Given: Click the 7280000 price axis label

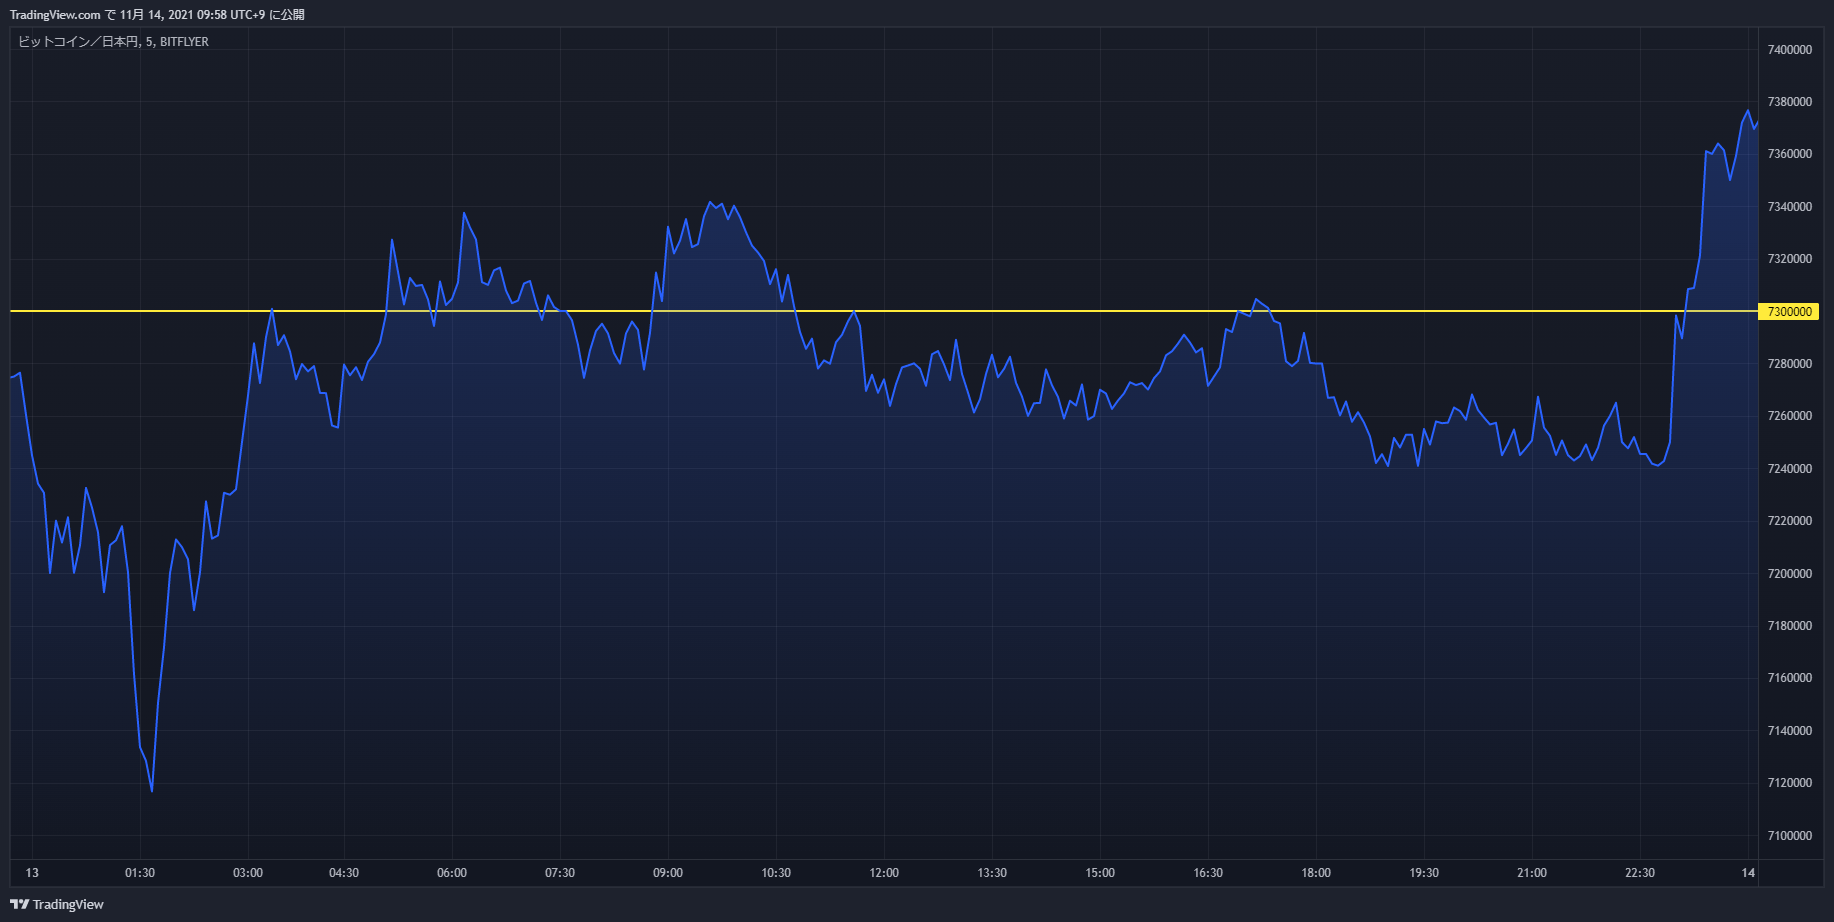Looking at the screenshot, I should click(x=1789, y=364).
